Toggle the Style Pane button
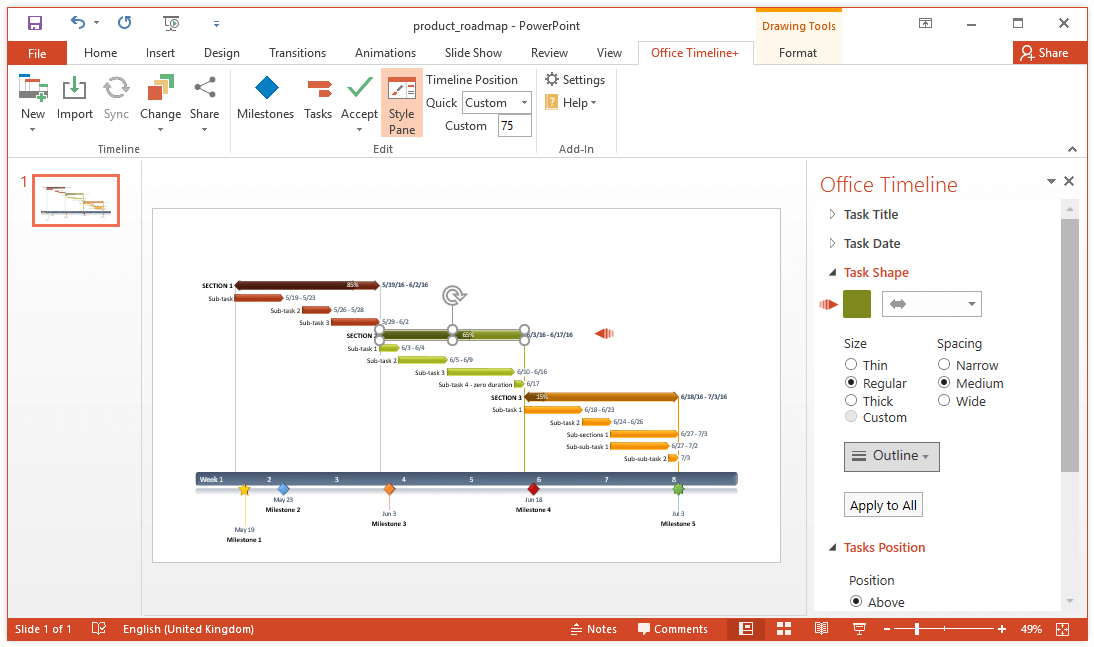Screen dimensions: 1094x647 [x=402, y=103]
